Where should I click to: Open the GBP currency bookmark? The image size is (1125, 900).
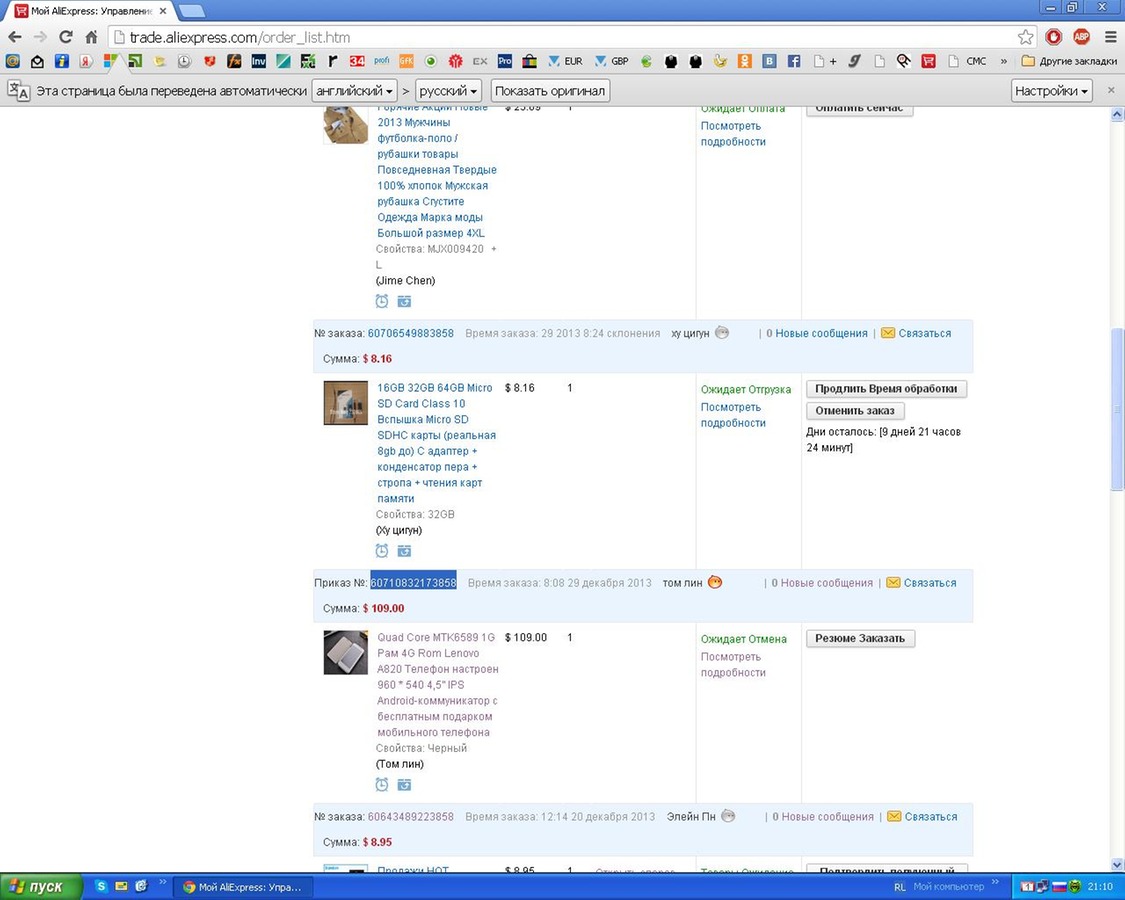click(x=611, y=62)
